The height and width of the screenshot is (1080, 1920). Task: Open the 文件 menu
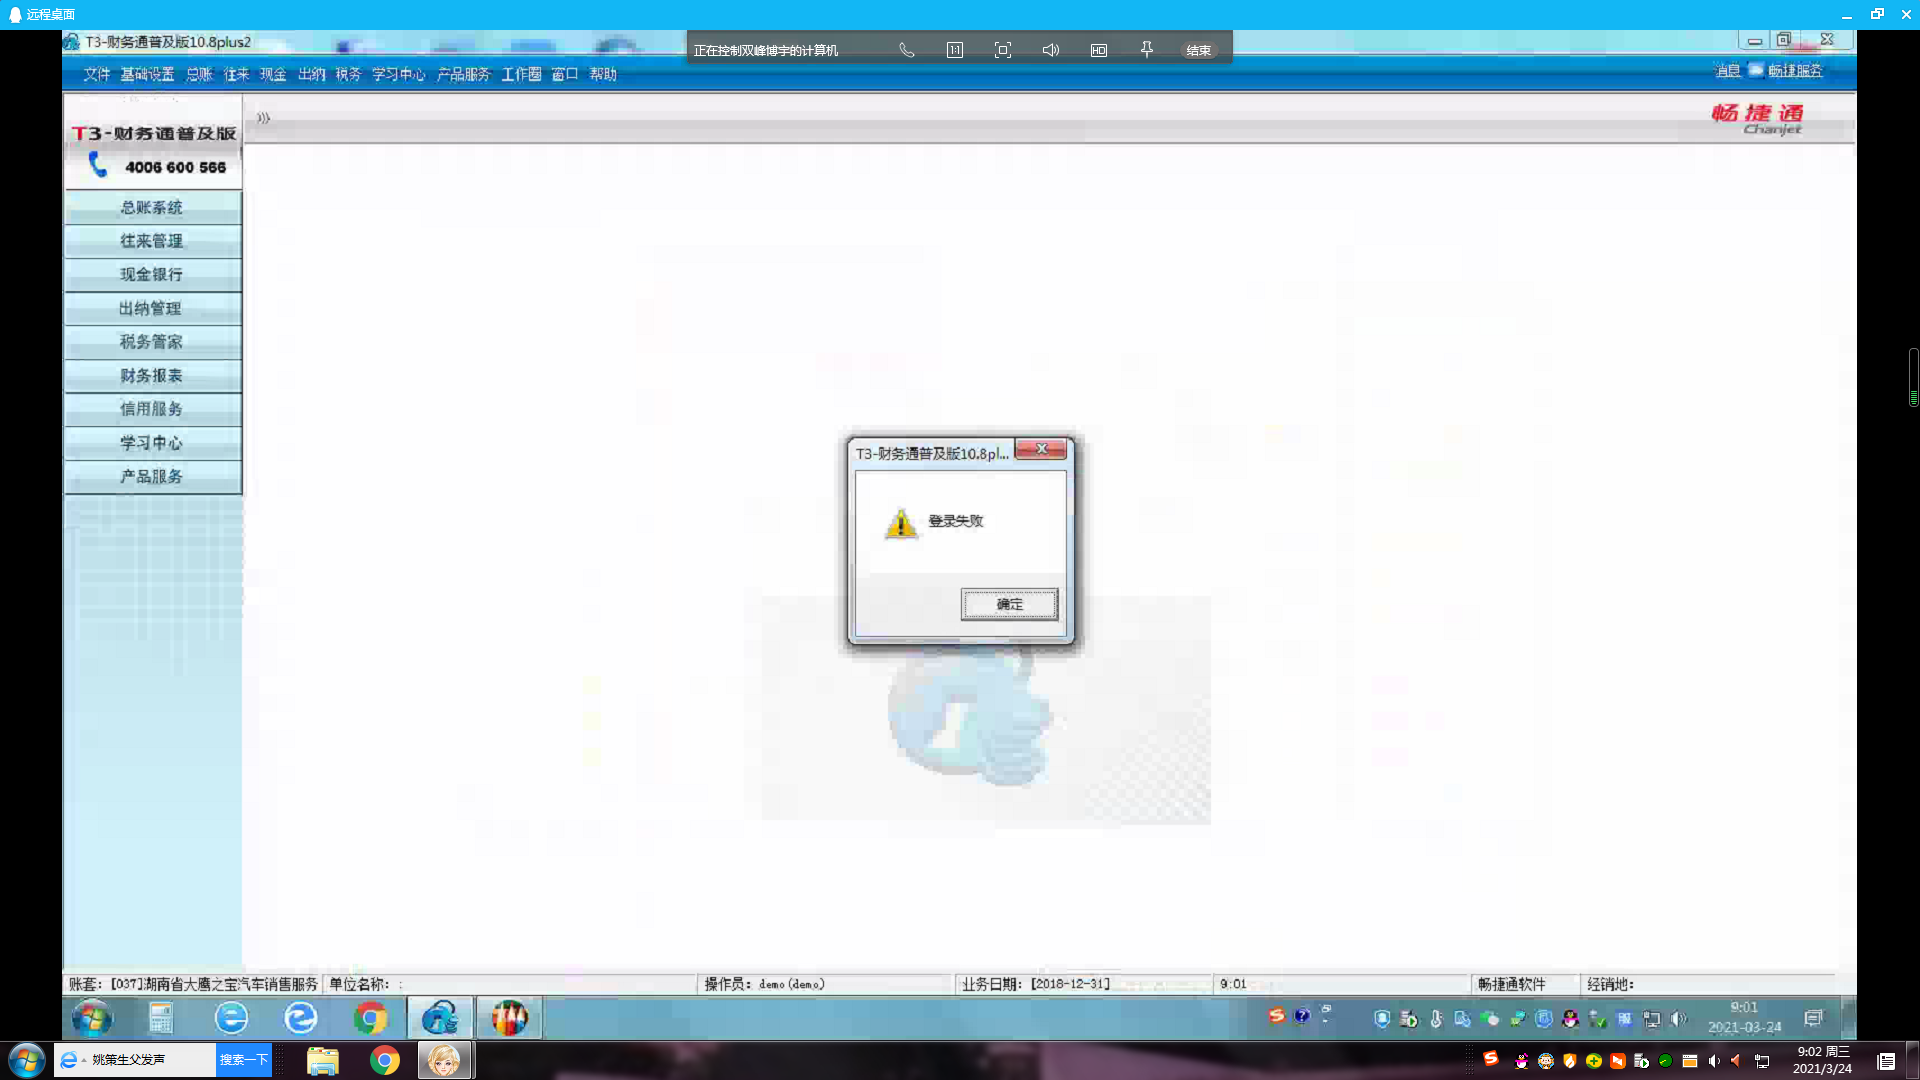click(97, 74)
